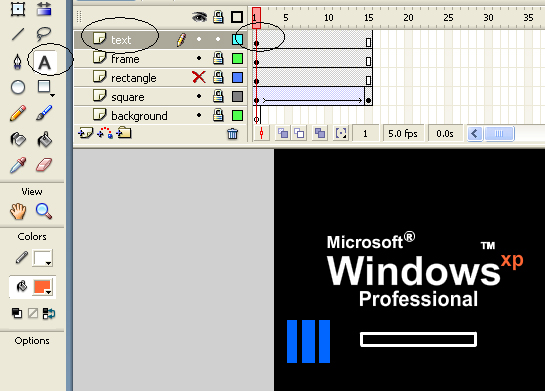Click the fill color bucket icon
The height and width of the screenshot is (391, 545).
click(x=22, y=286)
